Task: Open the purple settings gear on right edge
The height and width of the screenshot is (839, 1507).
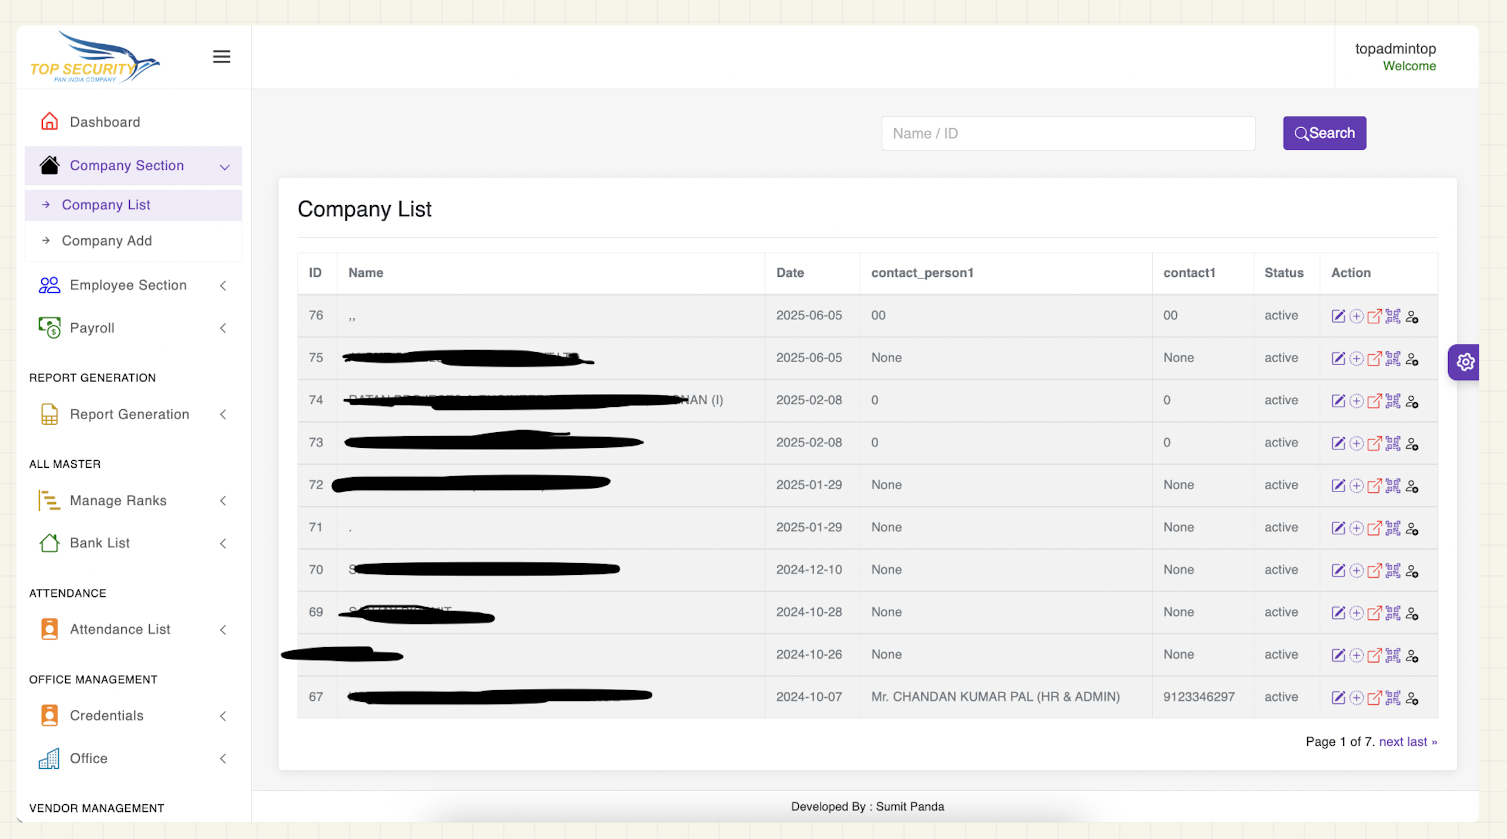Action: [x=1465, y=362]
